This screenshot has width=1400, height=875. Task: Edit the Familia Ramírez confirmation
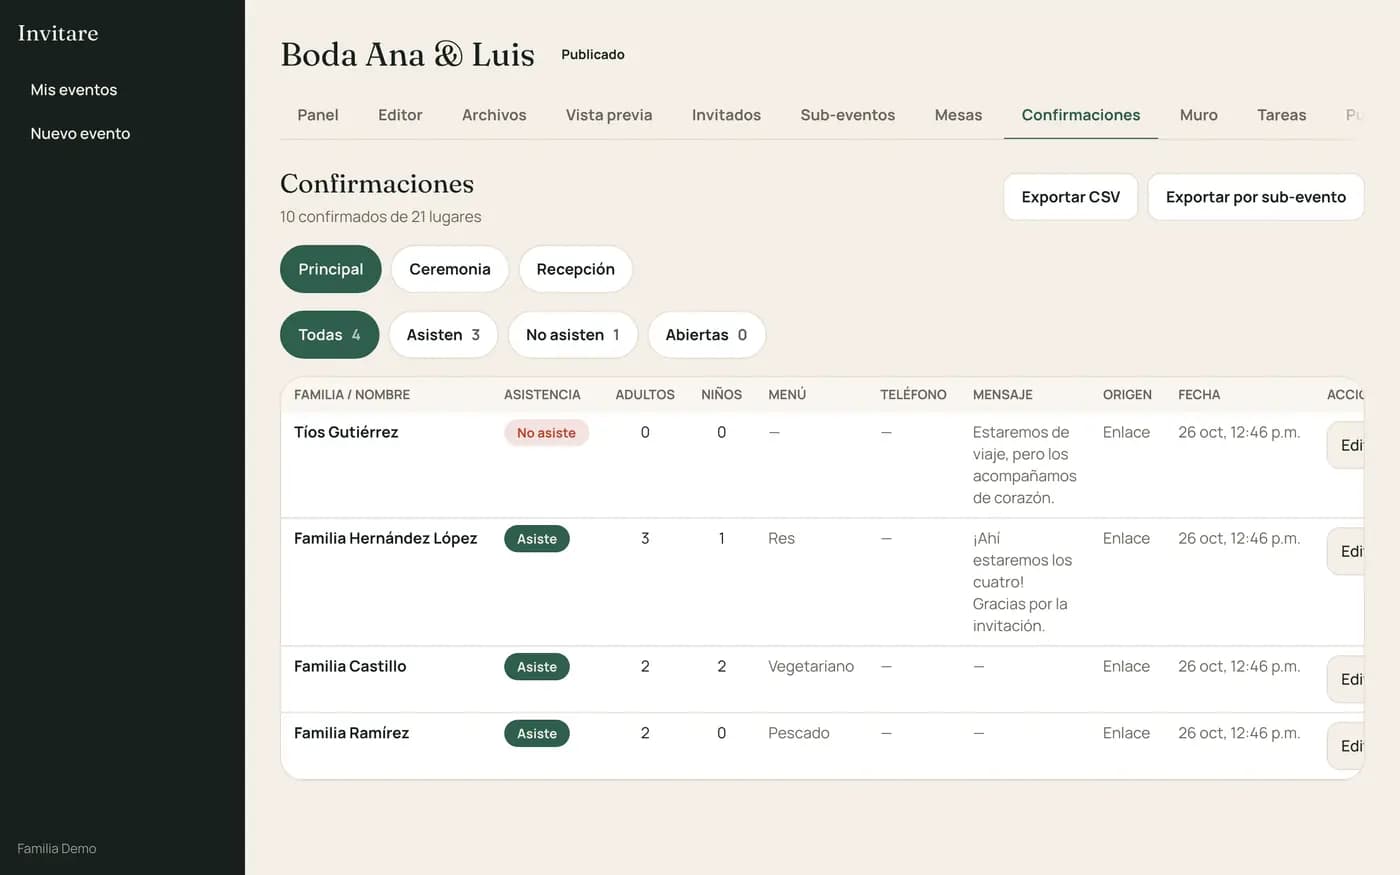pyautogui.click(x=1346, y=746)
